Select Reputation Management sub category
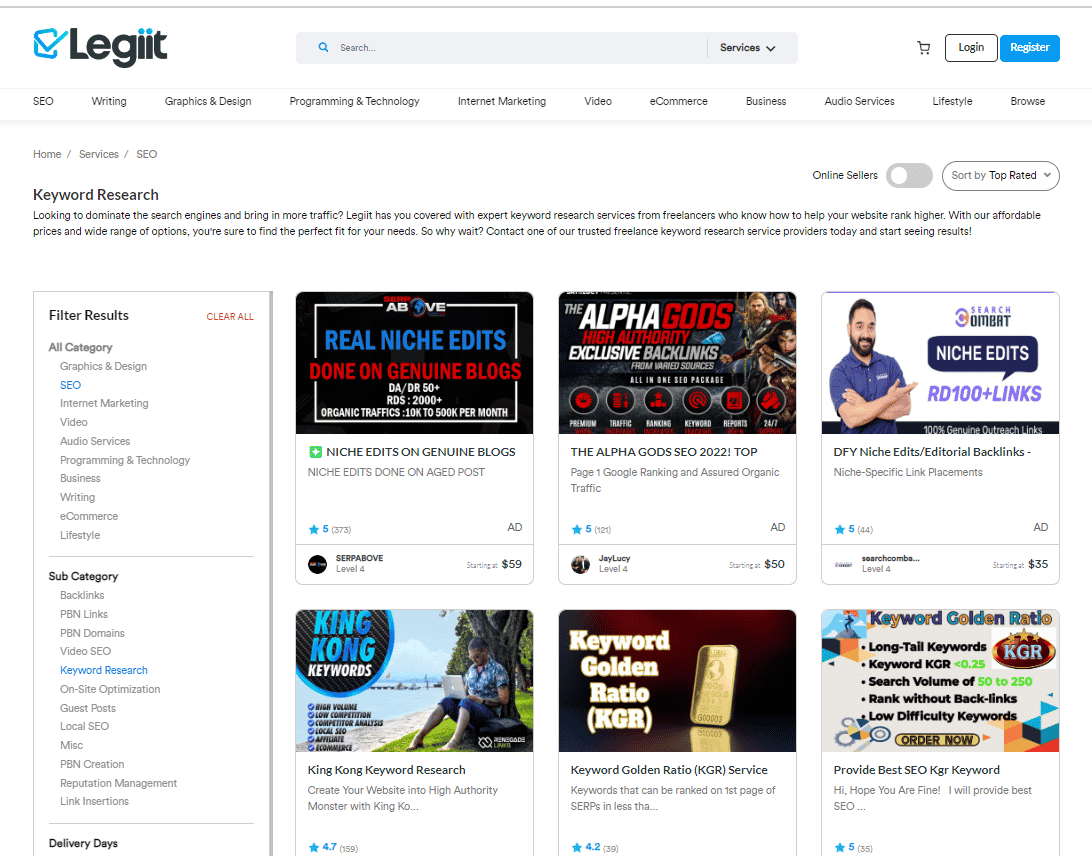The width and height of the screenshot is (1092, 856). tap(118, 783)
